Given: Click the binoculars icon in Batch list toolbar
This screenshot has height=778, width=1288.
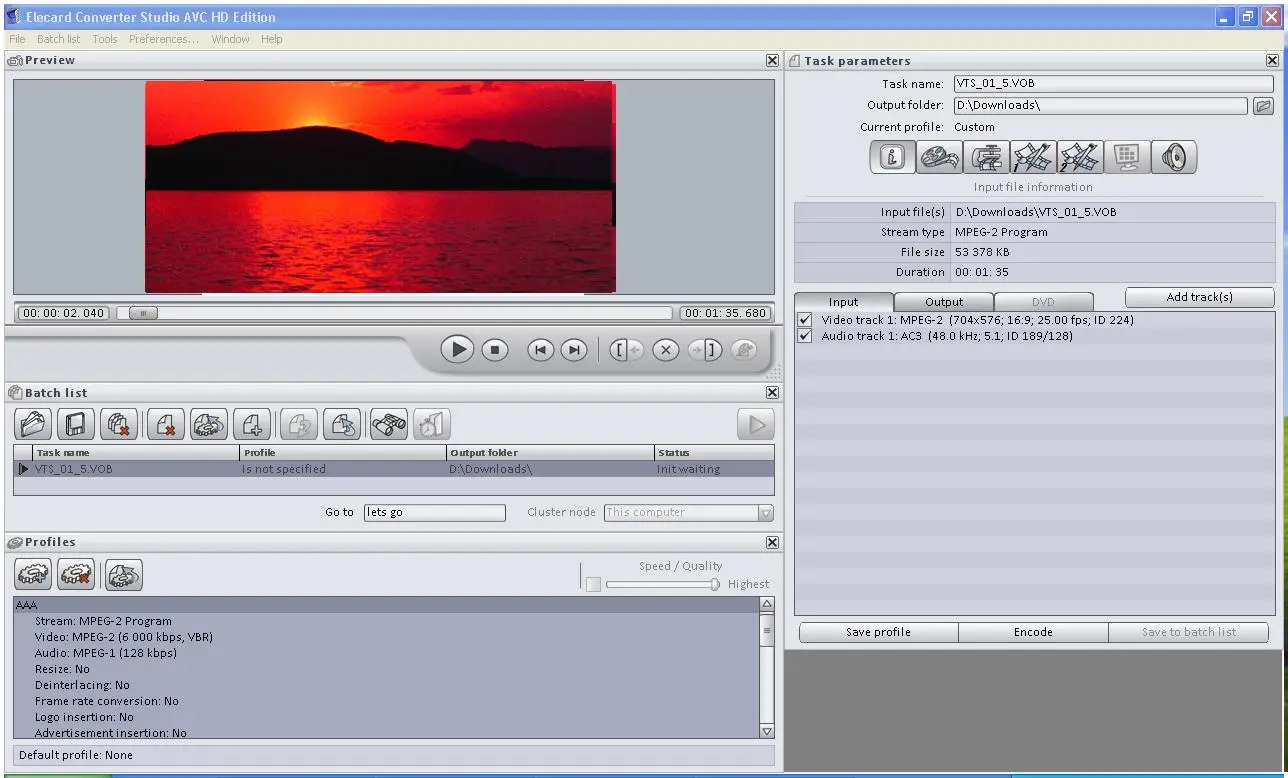Looking at the screenshot, I should click(388, 424).
